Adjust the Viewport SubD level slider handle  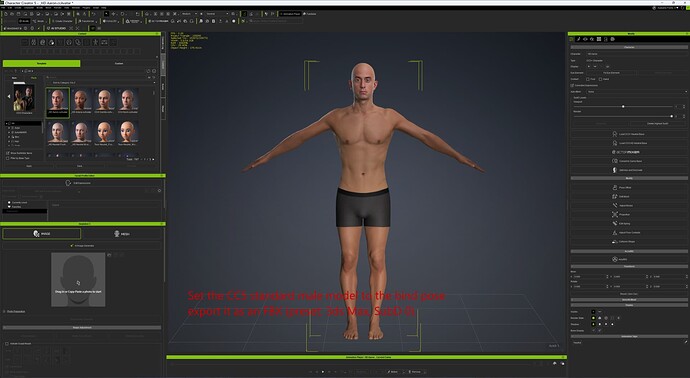623,106
